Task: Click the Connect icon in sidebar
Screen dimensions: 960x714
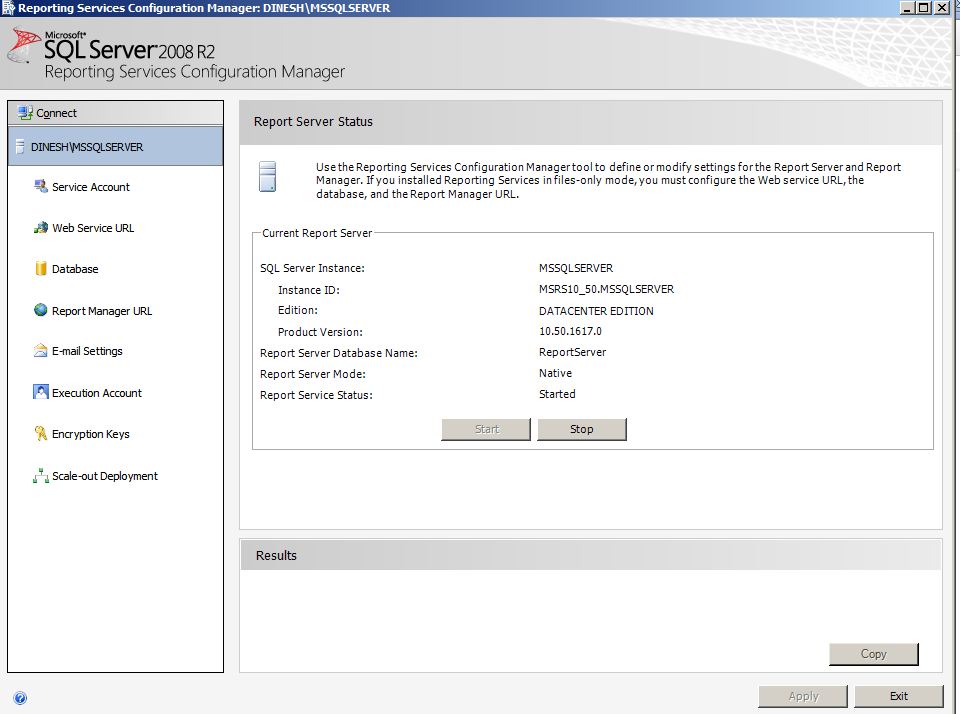Action: (25, 113)
